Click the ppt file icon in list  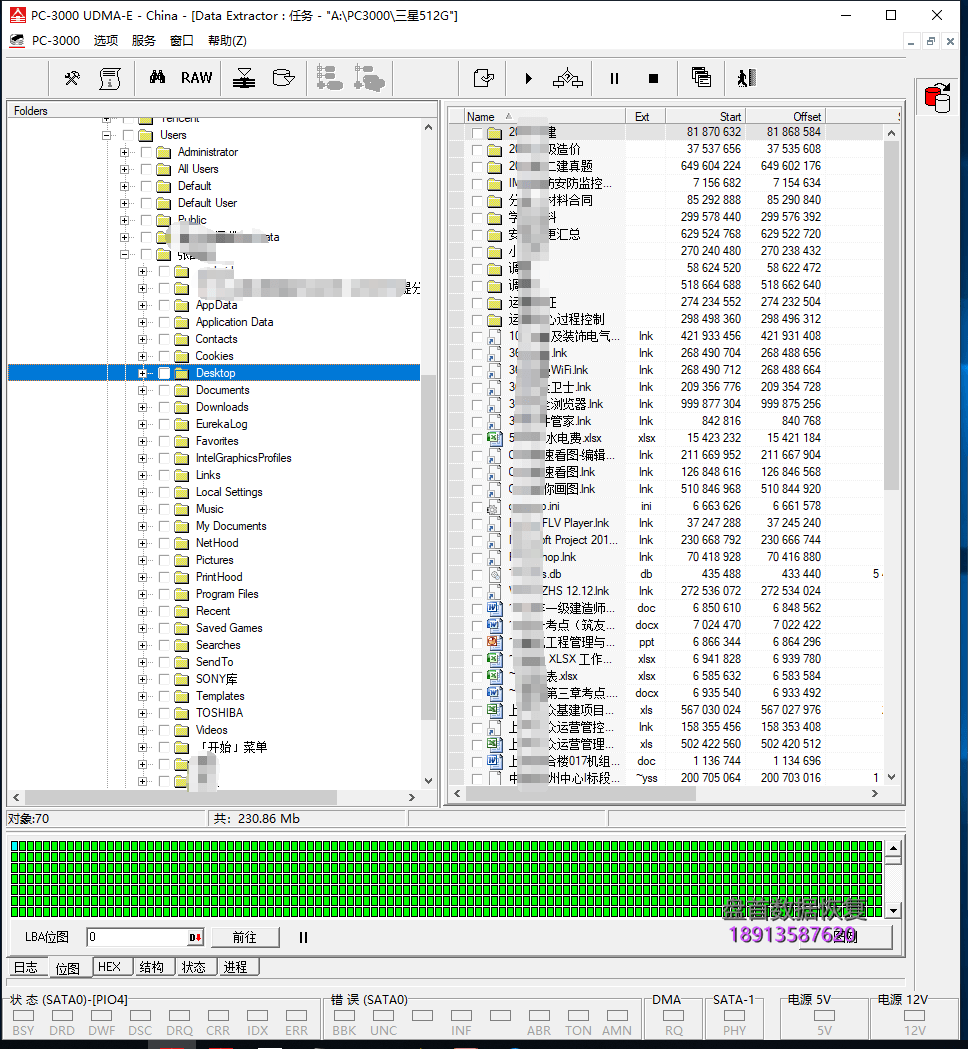tap(494, 642)
